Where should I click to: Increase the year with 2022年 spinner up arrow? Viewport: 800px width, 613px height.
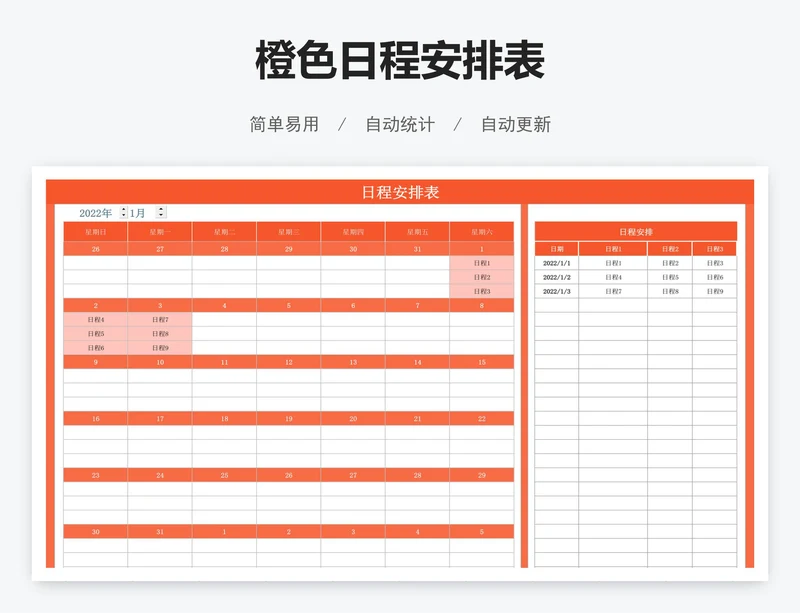[124, 210]
